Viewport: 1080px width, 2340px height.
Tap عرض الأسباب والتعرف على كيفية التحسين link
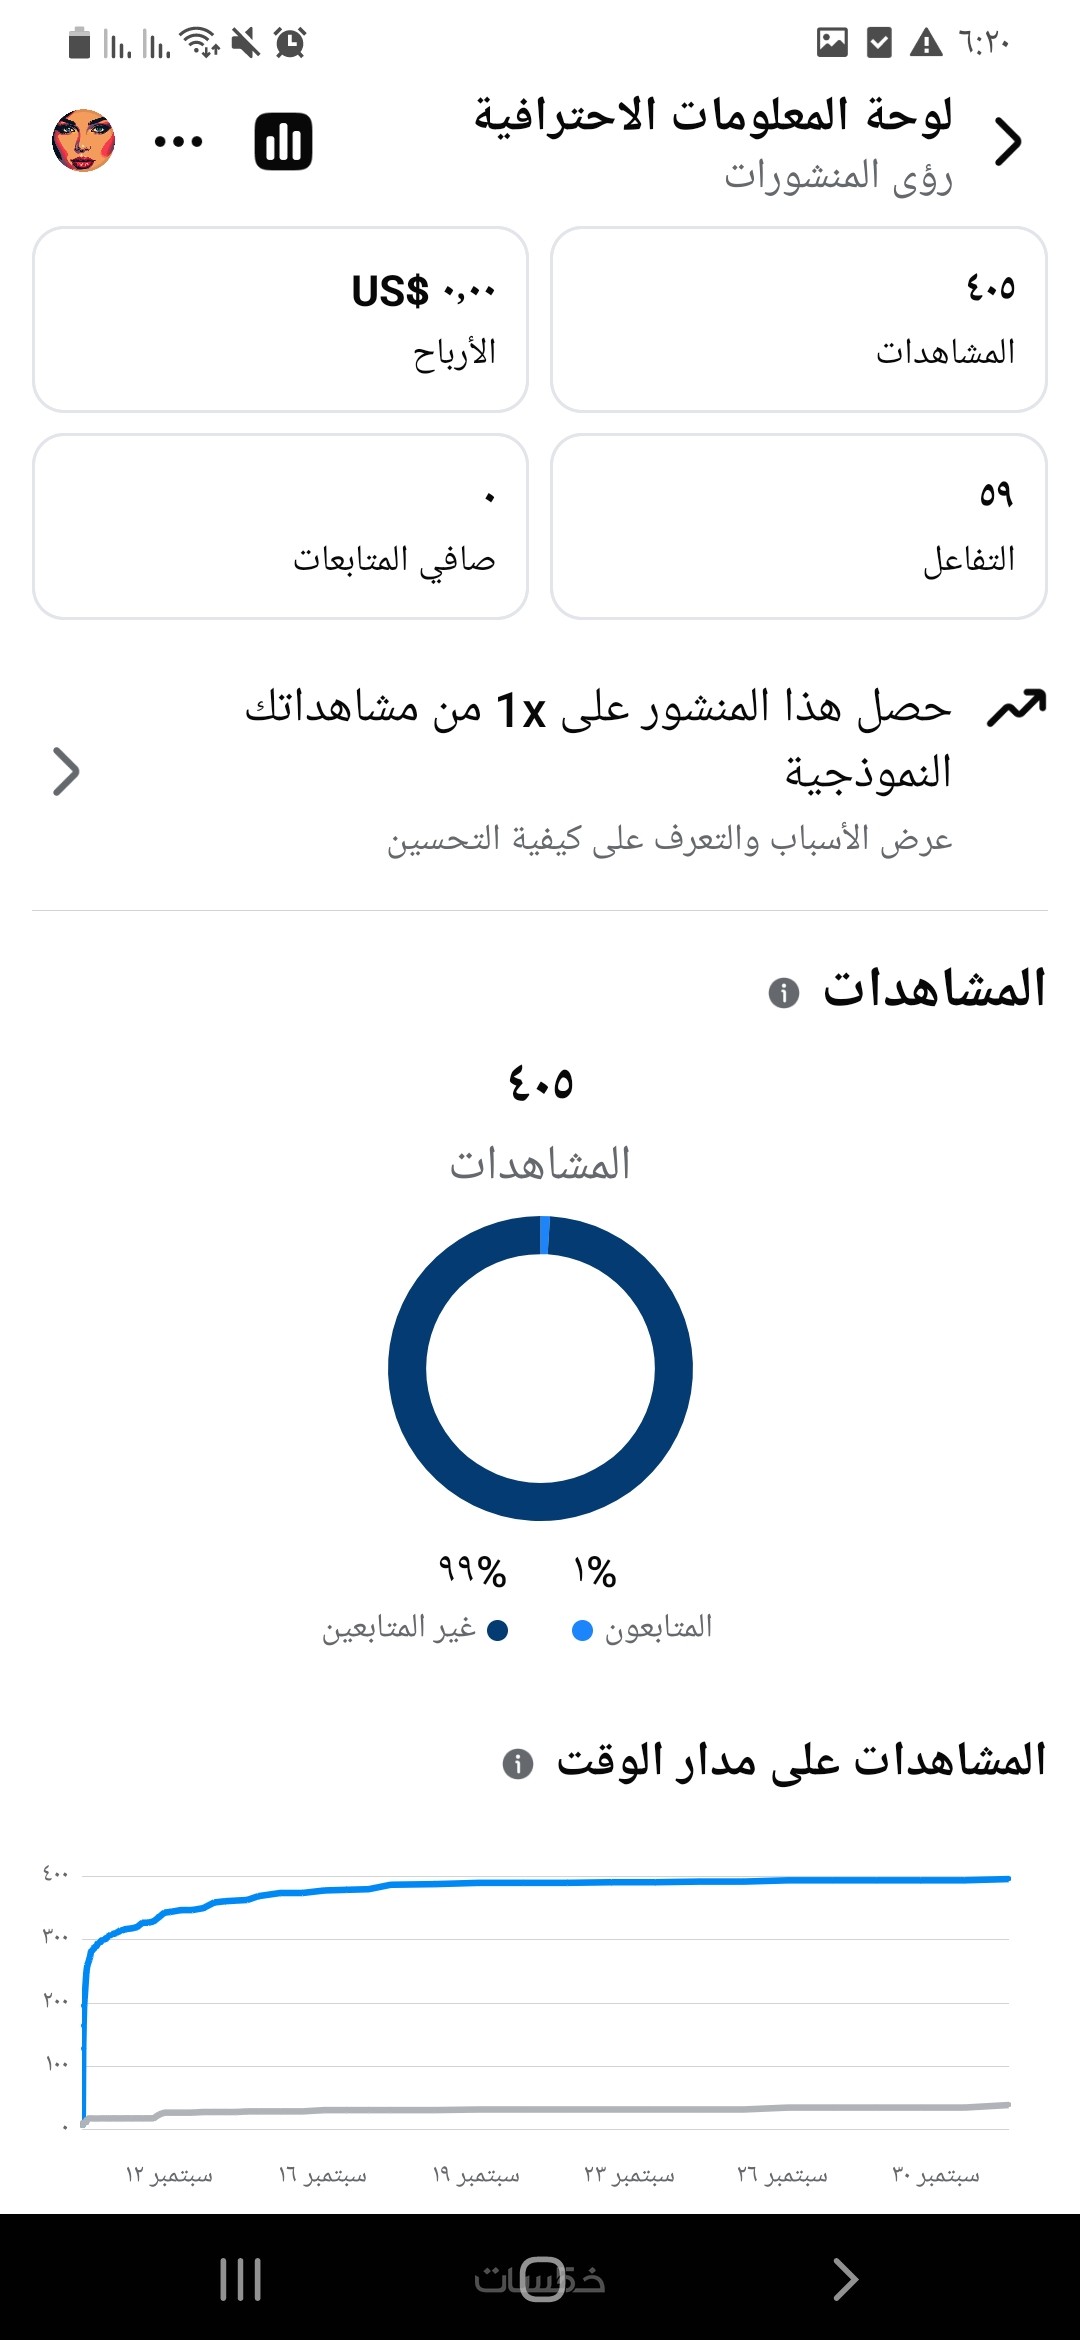coord(669,839)
